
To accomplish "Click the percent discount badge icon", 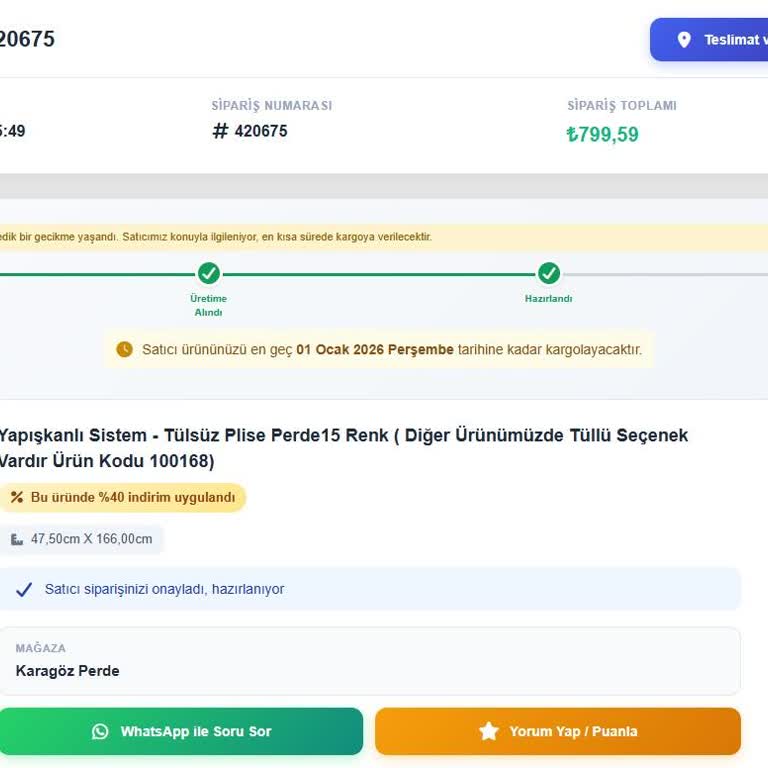I will coord(17,497).
